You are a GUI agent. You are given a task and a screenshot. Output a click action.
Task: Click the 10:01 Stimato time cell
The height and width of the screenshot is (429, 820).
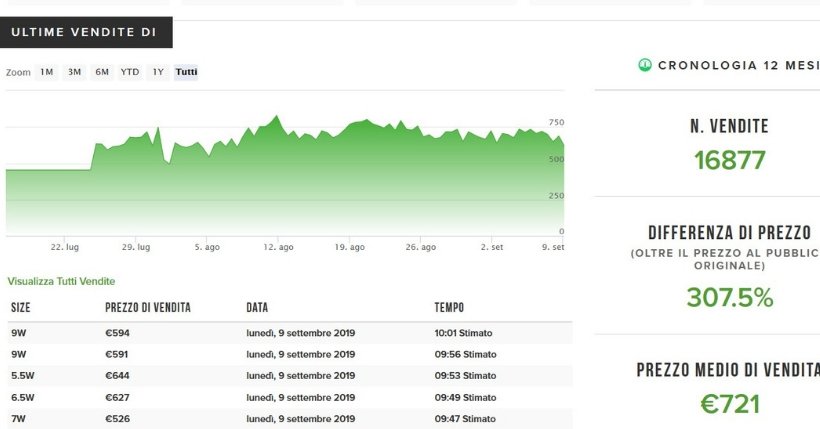click(x=463, y=333)
